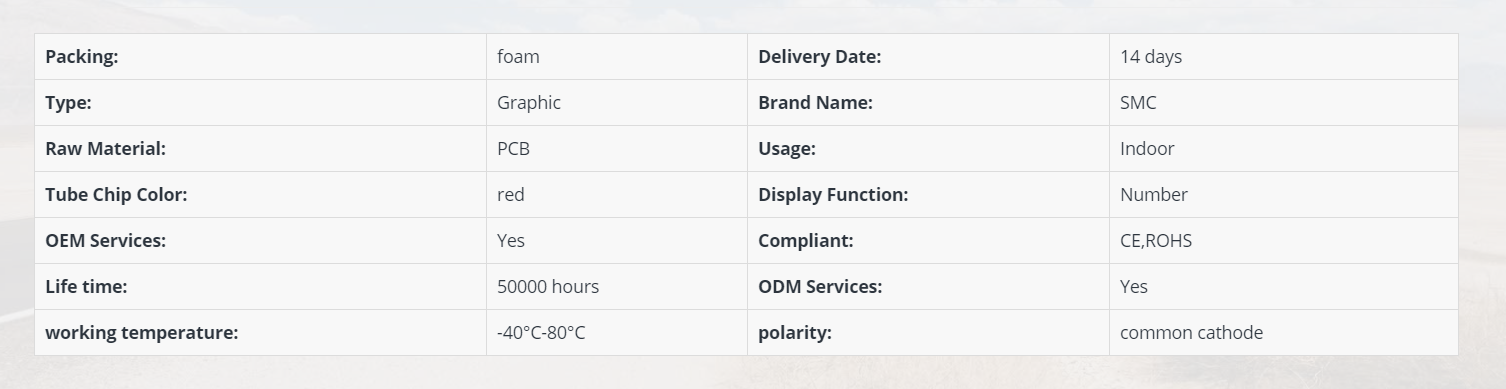Select the CE,ROHS compliant value
This screenshot has height=389, width=1506.
pos(1155,241)
